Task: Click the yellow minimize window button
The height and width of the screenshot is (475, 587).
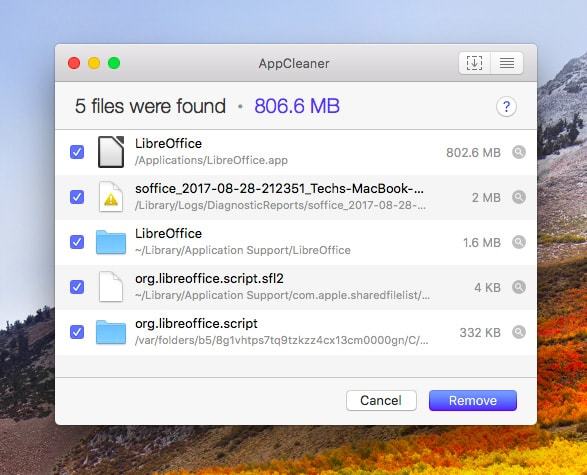Action: pos(94,63)
